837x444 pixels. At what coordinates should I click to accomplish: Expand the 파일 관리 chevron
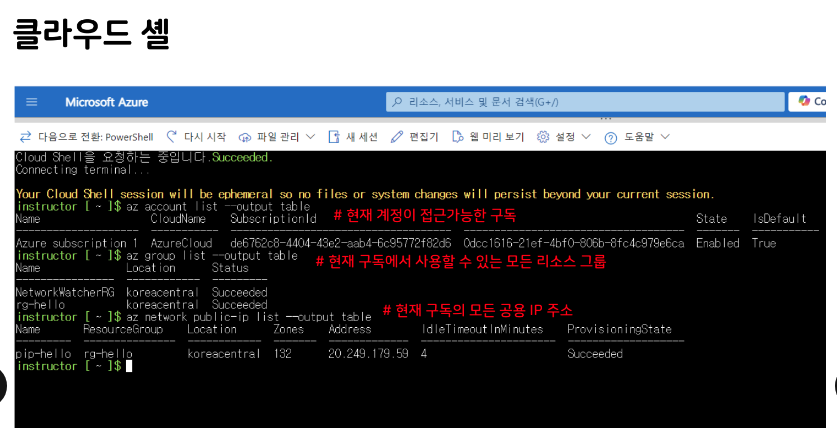(310, 137)
